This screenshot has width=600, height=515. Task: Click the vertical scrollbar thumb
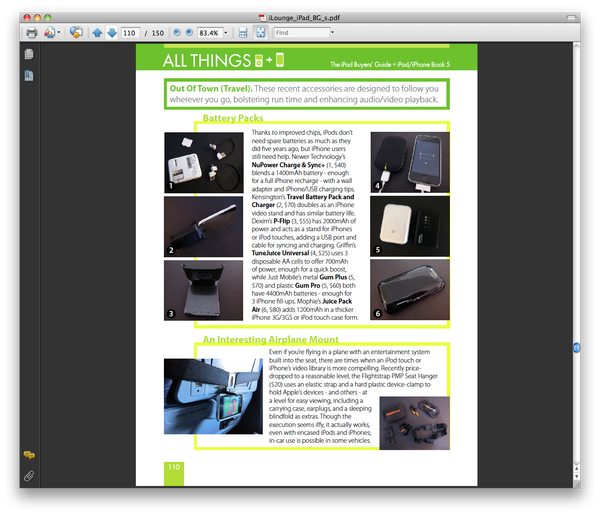point(576,347)
